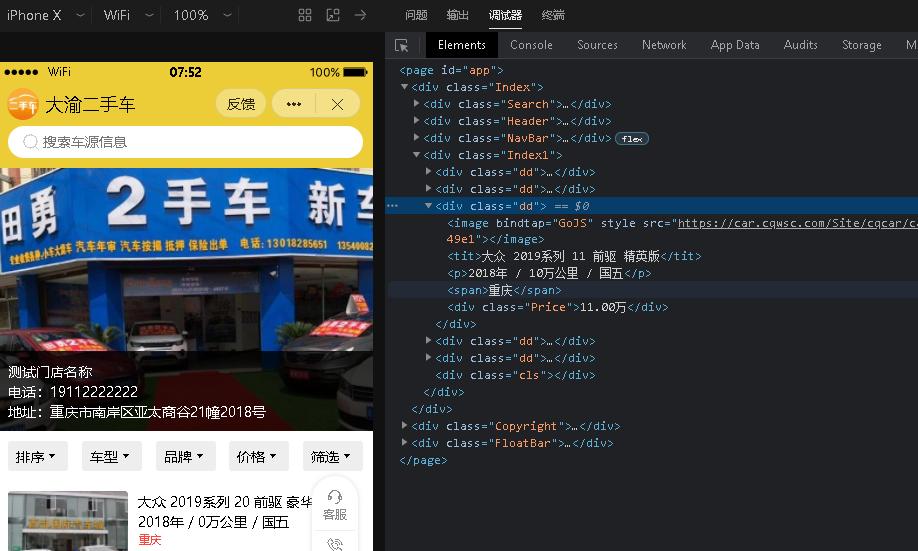Viewport: 918px width, 551px height.
Task: Tap the 反馈 feedback button
Action: [241, 104]
